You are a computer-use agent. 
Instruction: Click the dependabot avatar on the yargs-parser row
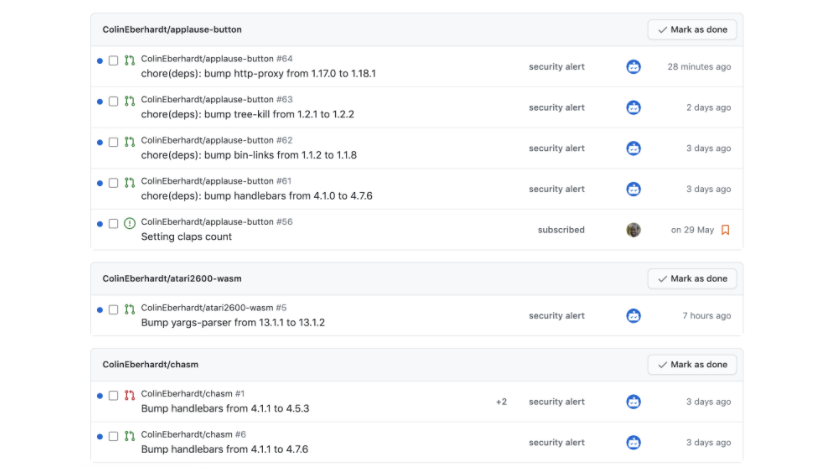pyautogui.click(x=633, y=316)
